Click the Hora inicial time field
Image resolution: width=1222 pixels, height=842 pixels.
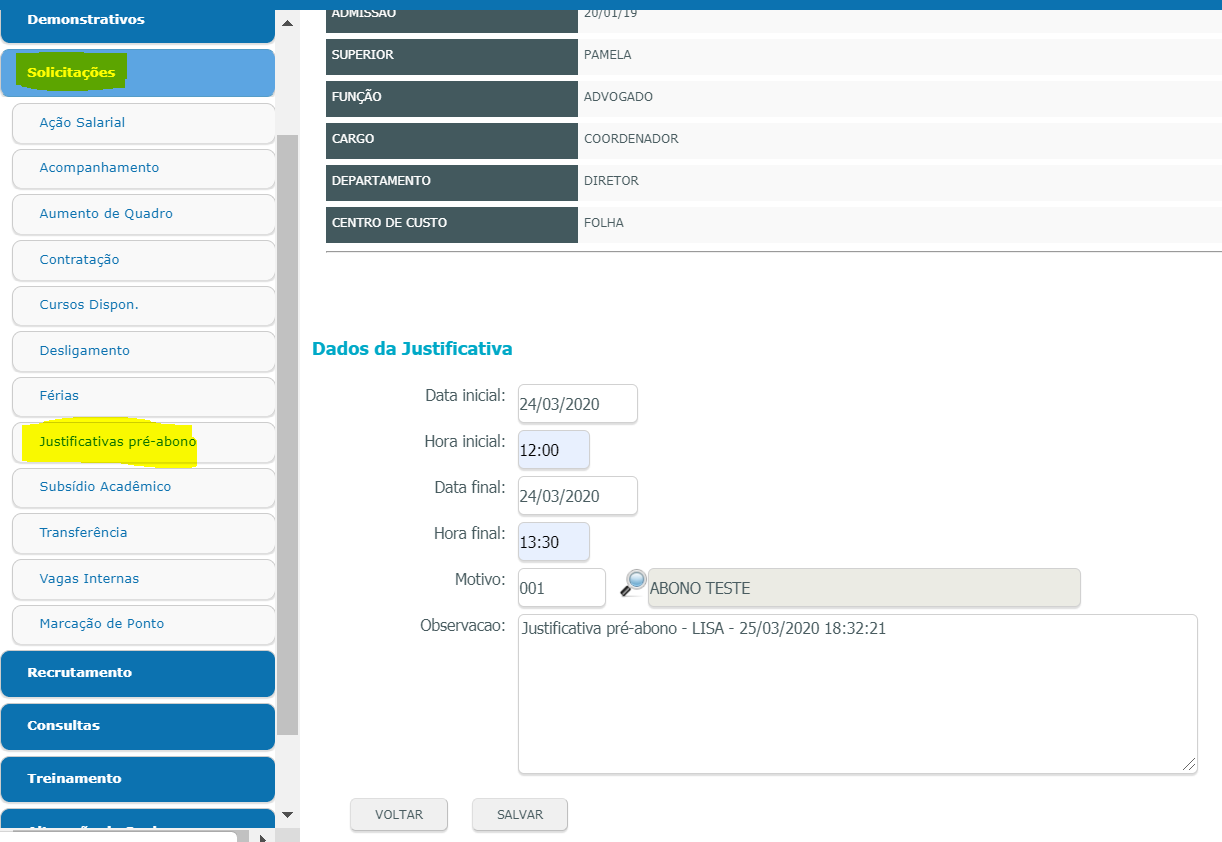pyautogui.click(x=554, y=450)
